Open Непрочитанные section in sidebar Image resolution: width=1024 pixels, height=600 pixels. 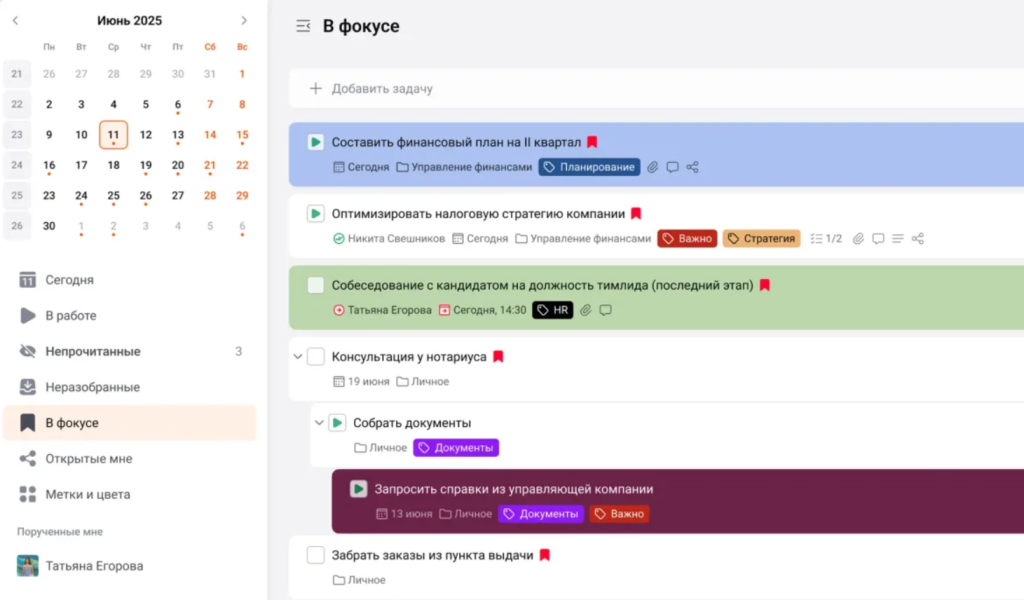coord(130,351)
